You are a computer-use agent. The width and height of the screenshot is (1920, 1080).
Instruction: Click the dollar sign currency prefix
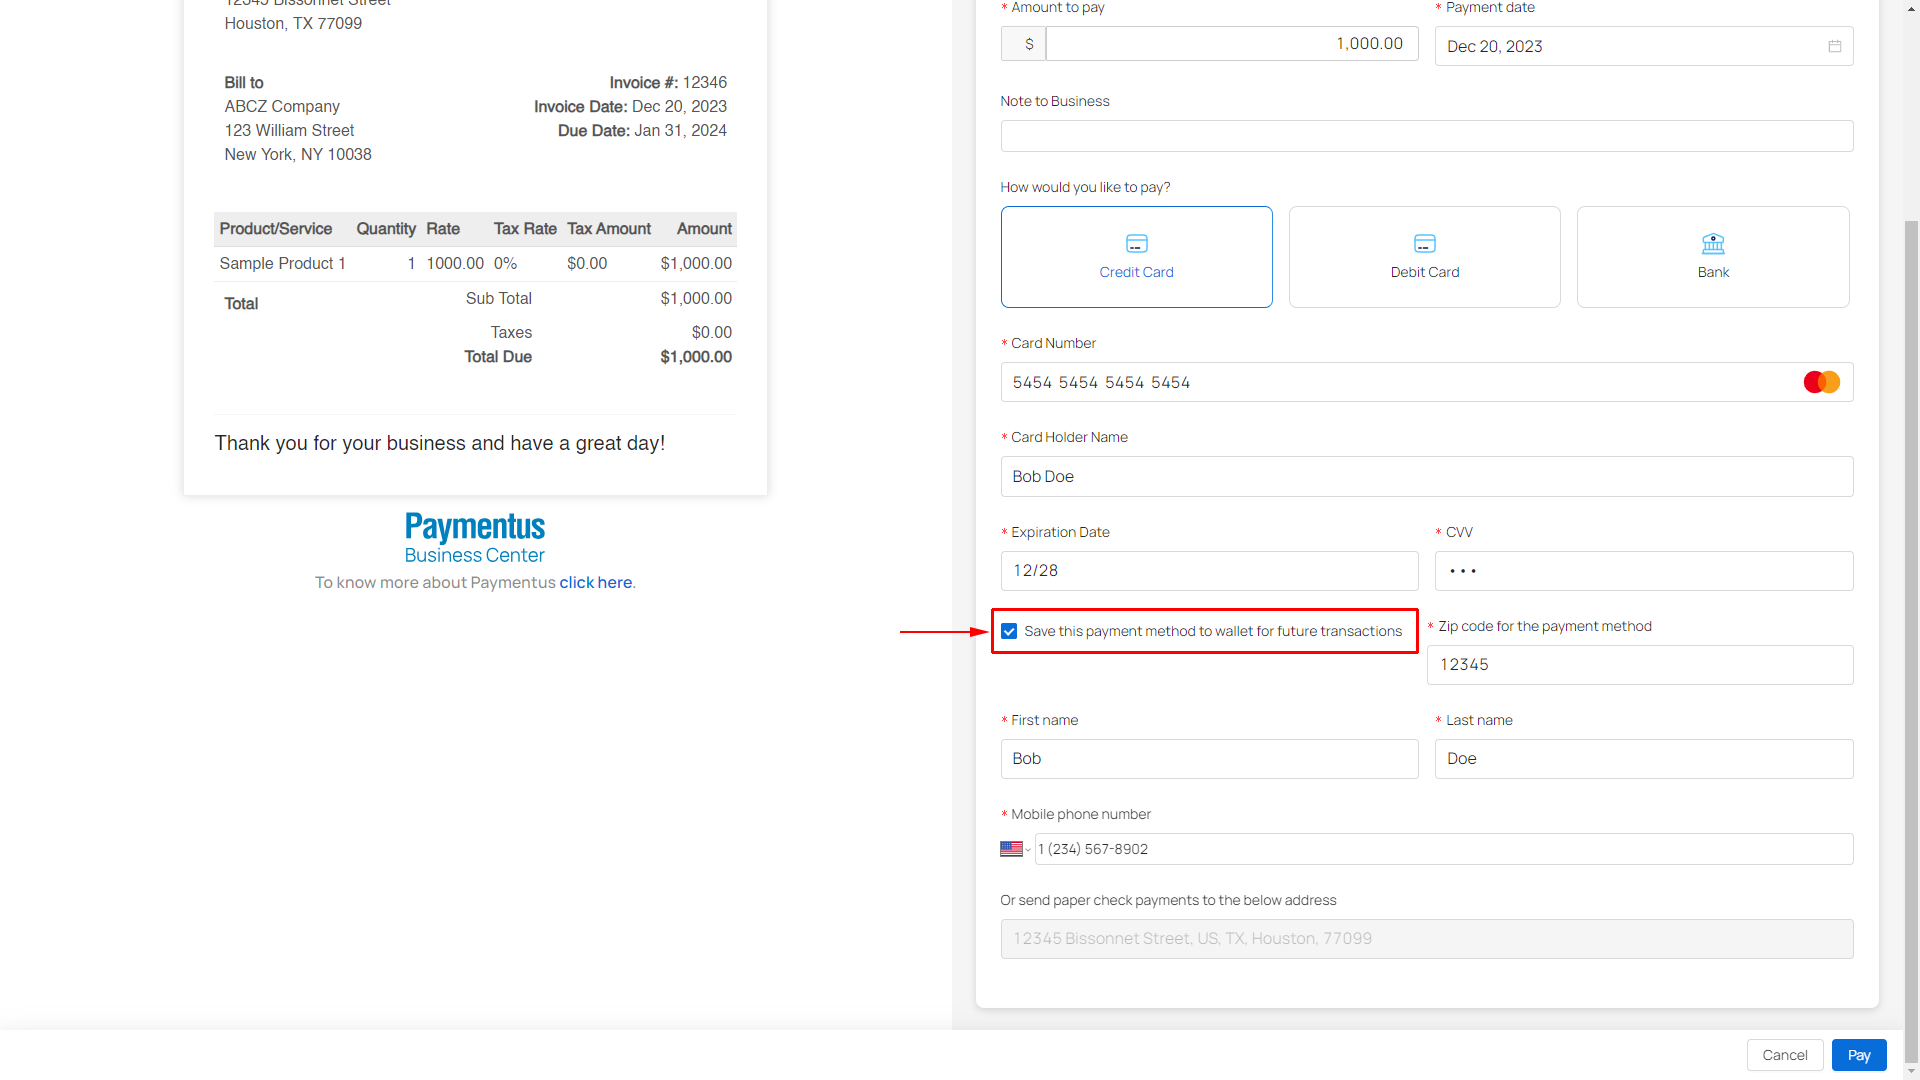point(1028,44)
